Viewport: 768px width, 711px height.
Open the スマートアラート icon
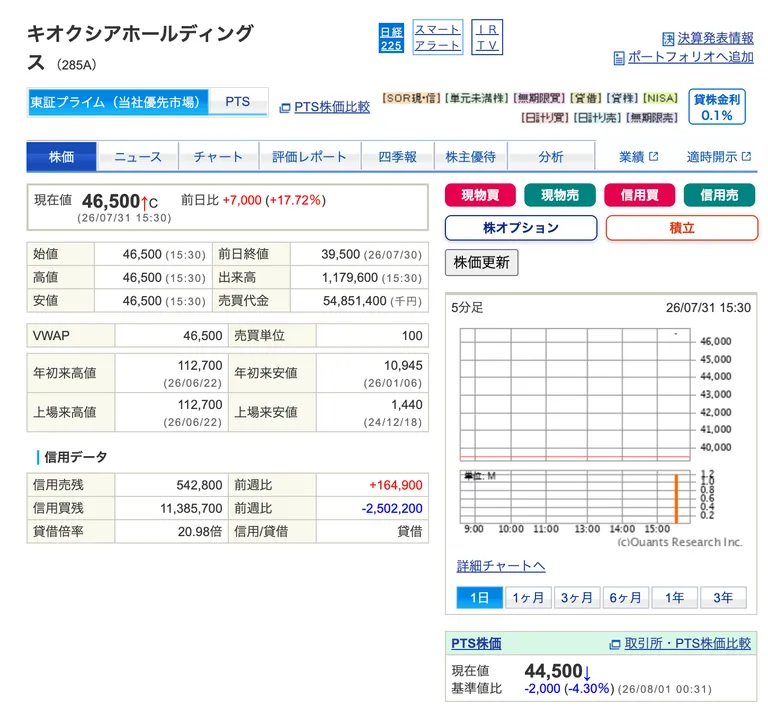pos(438,37)
